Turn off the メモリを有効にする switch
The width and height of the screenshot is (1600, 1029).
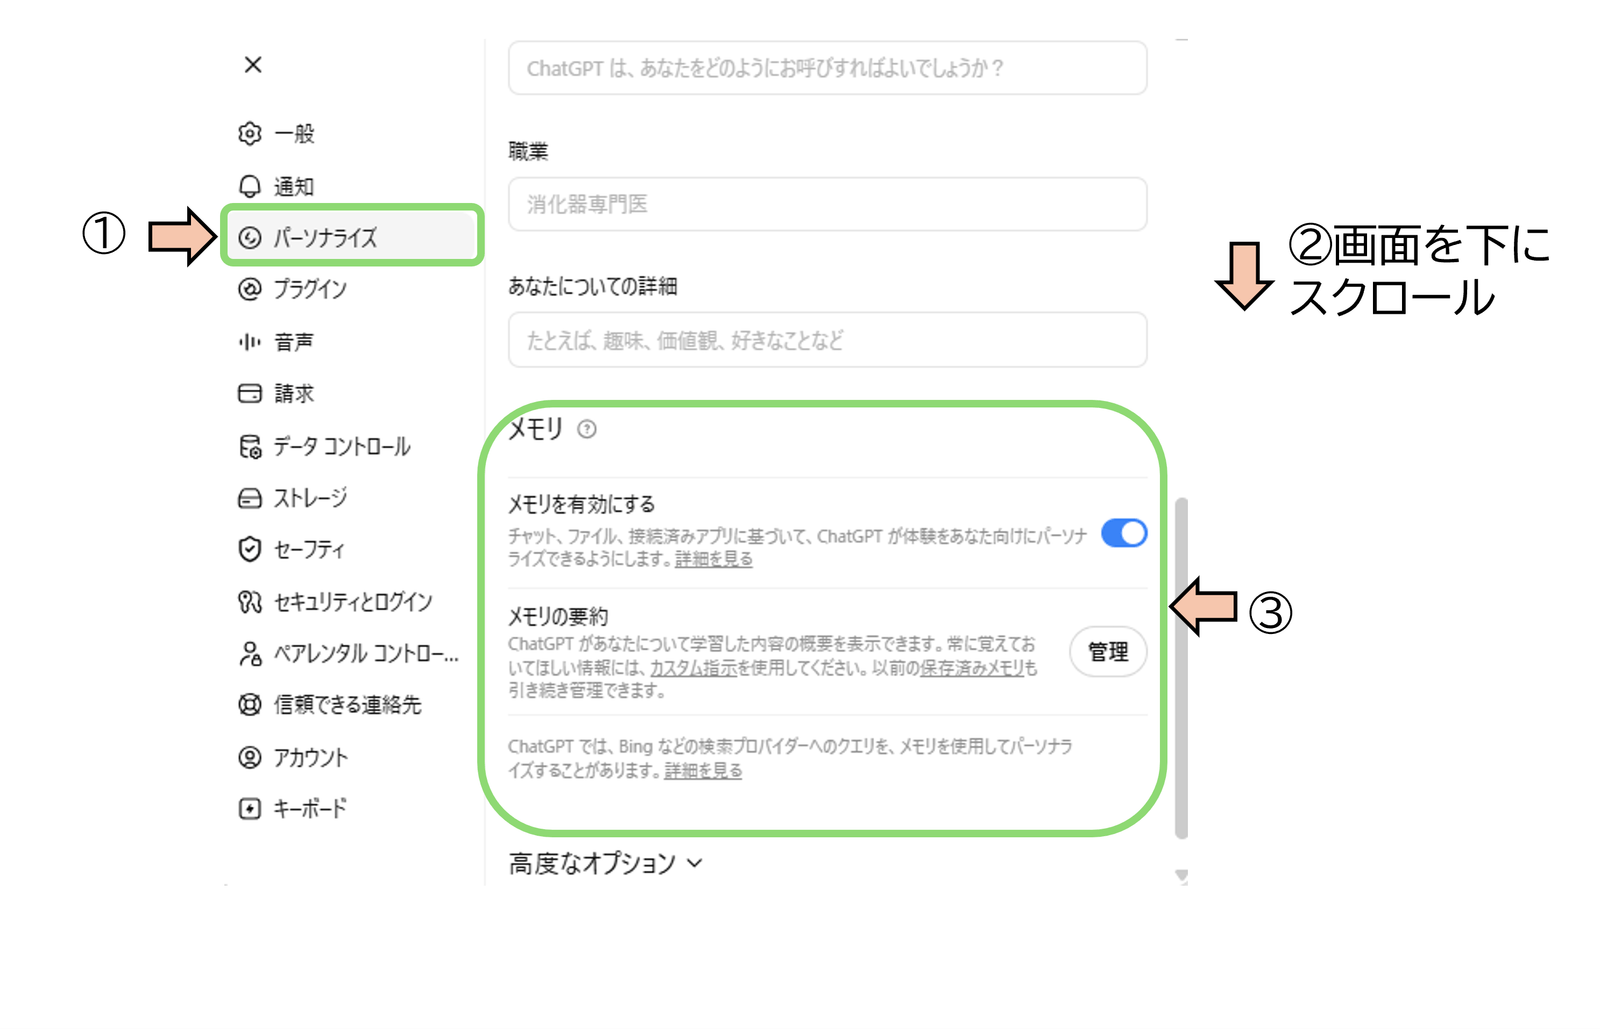click(1124, 533)
